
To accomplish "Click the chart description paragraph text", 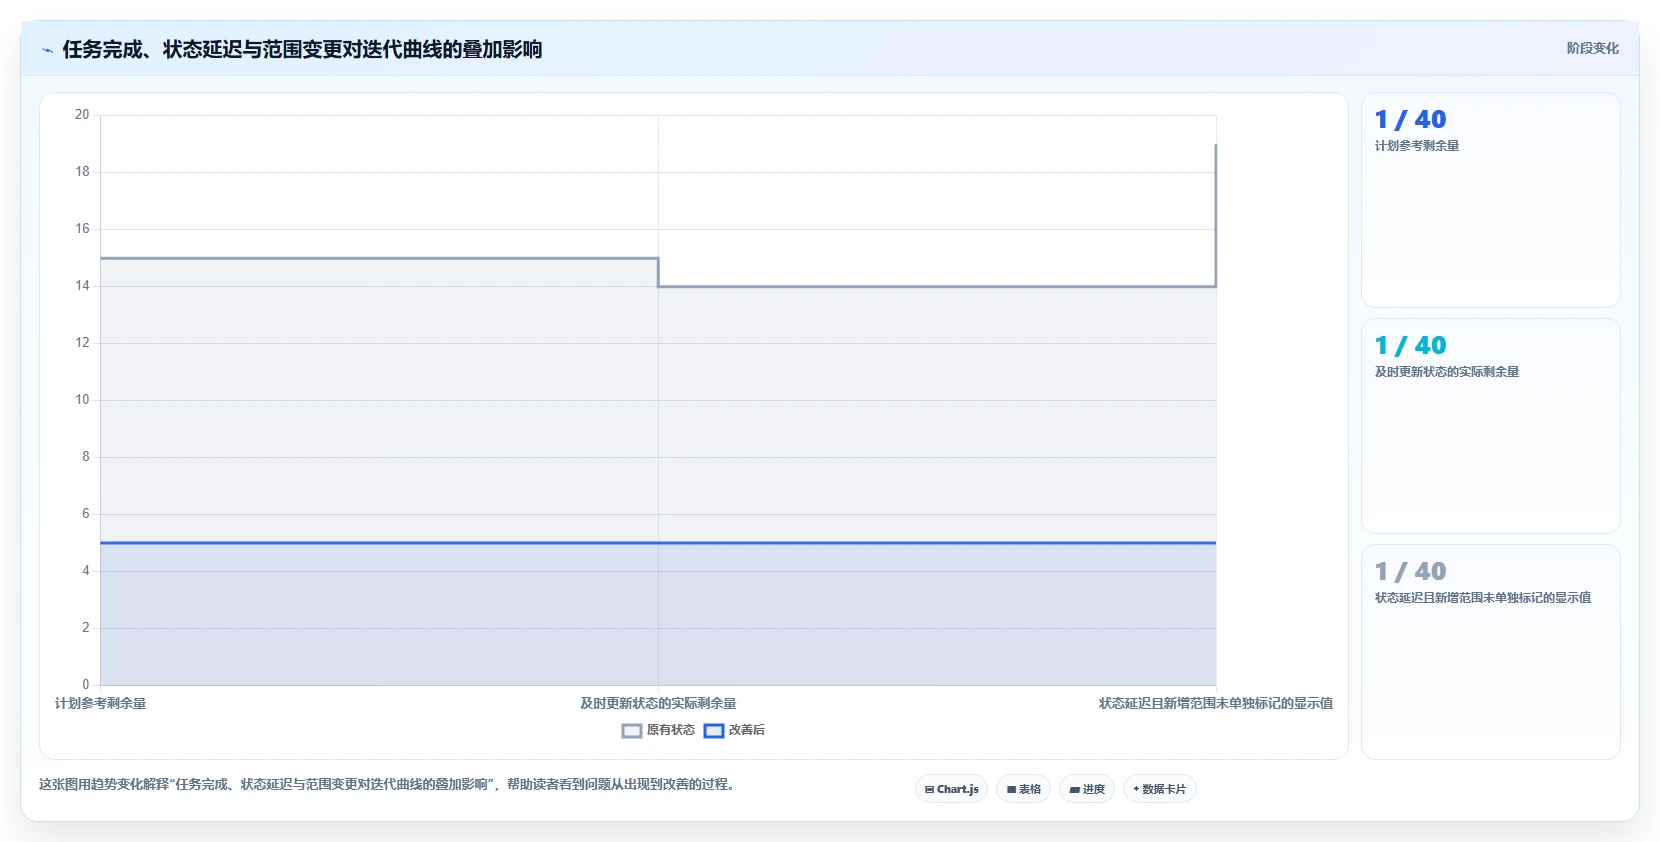I will tap(389, 785).
